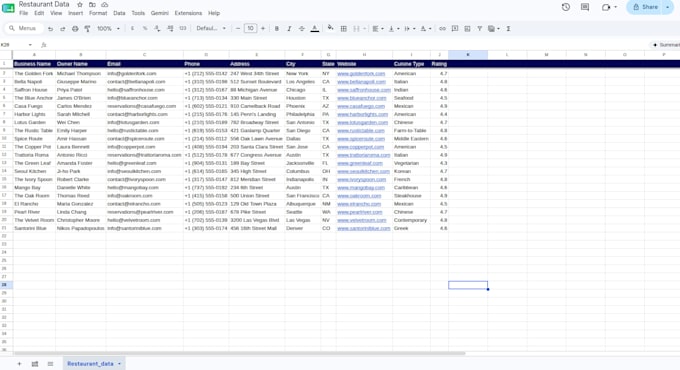
Task: Open the fill color picker
Action: point(330,29)
